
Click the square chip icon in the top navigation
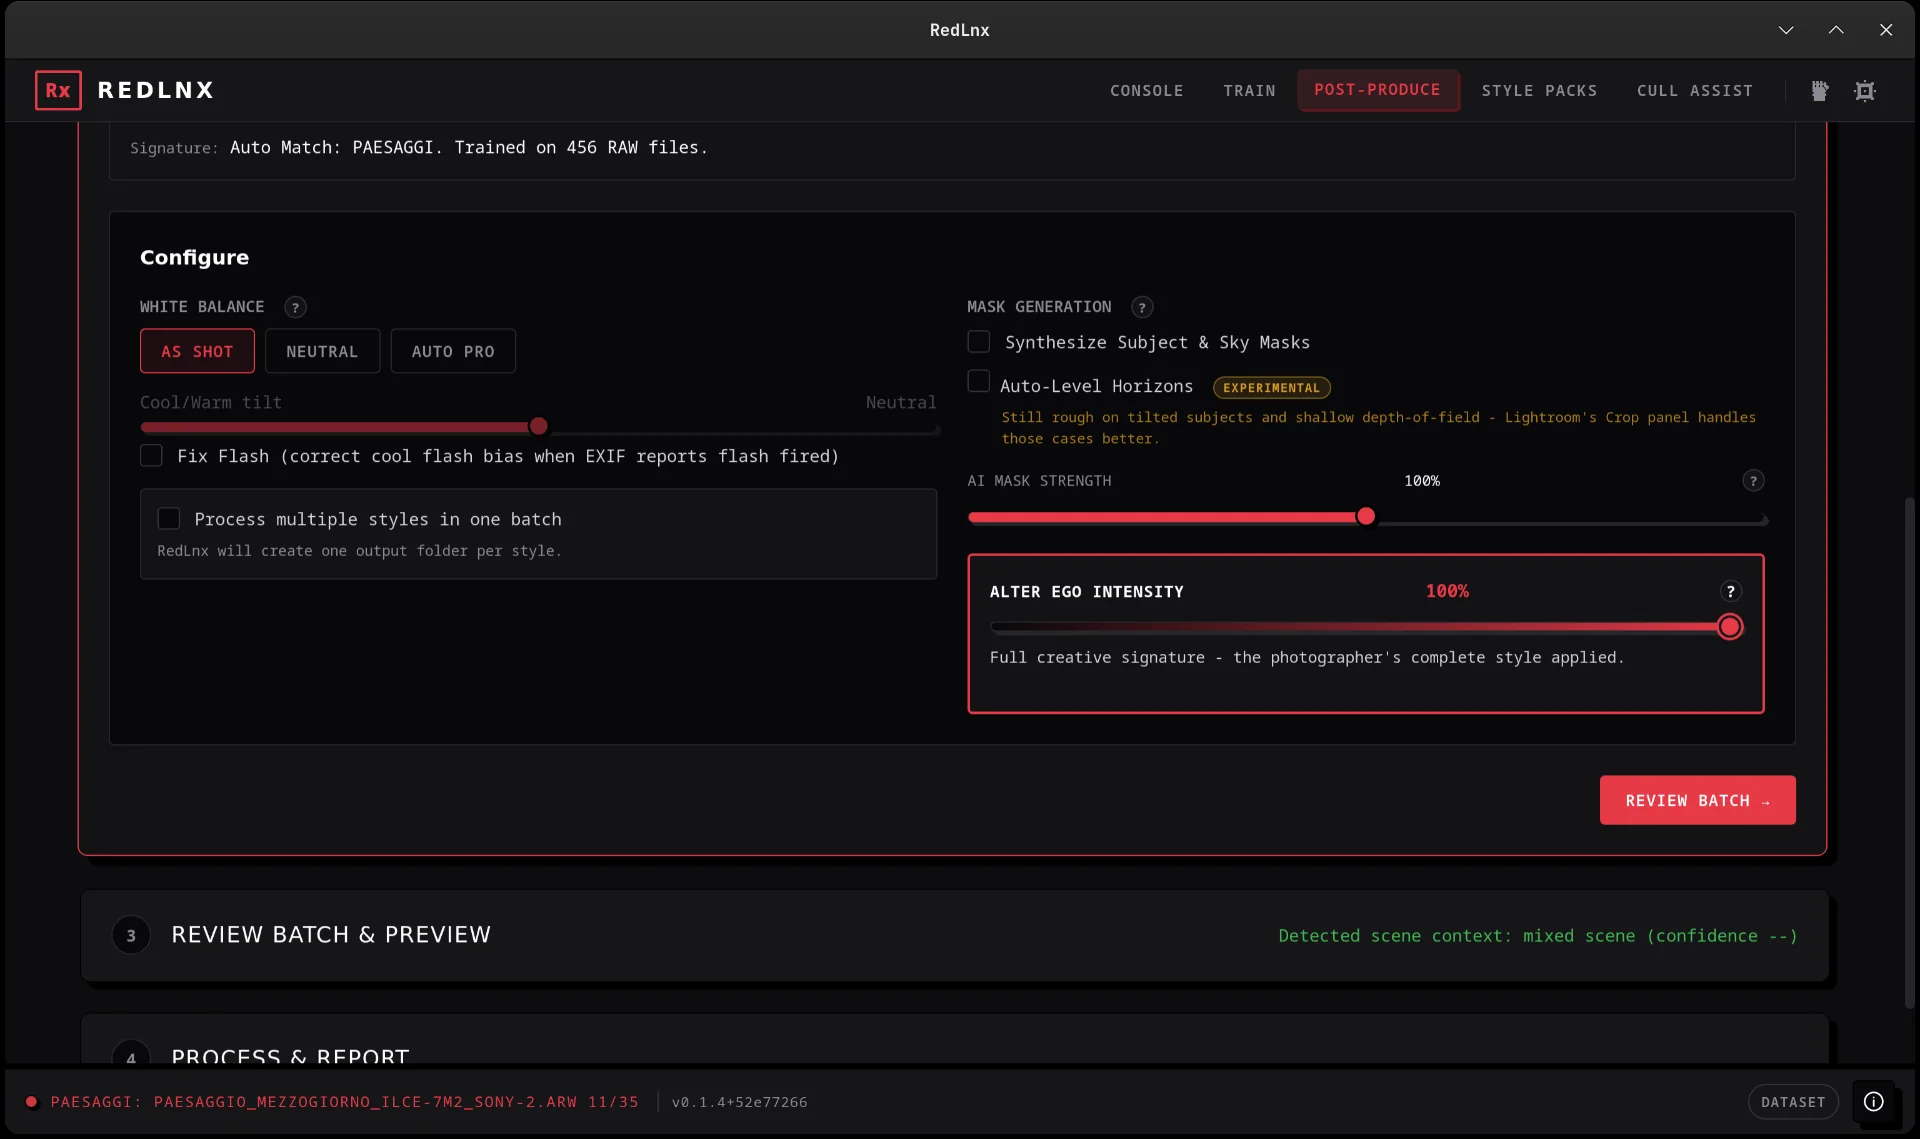pyautogui.click(x=1865, y=91)
